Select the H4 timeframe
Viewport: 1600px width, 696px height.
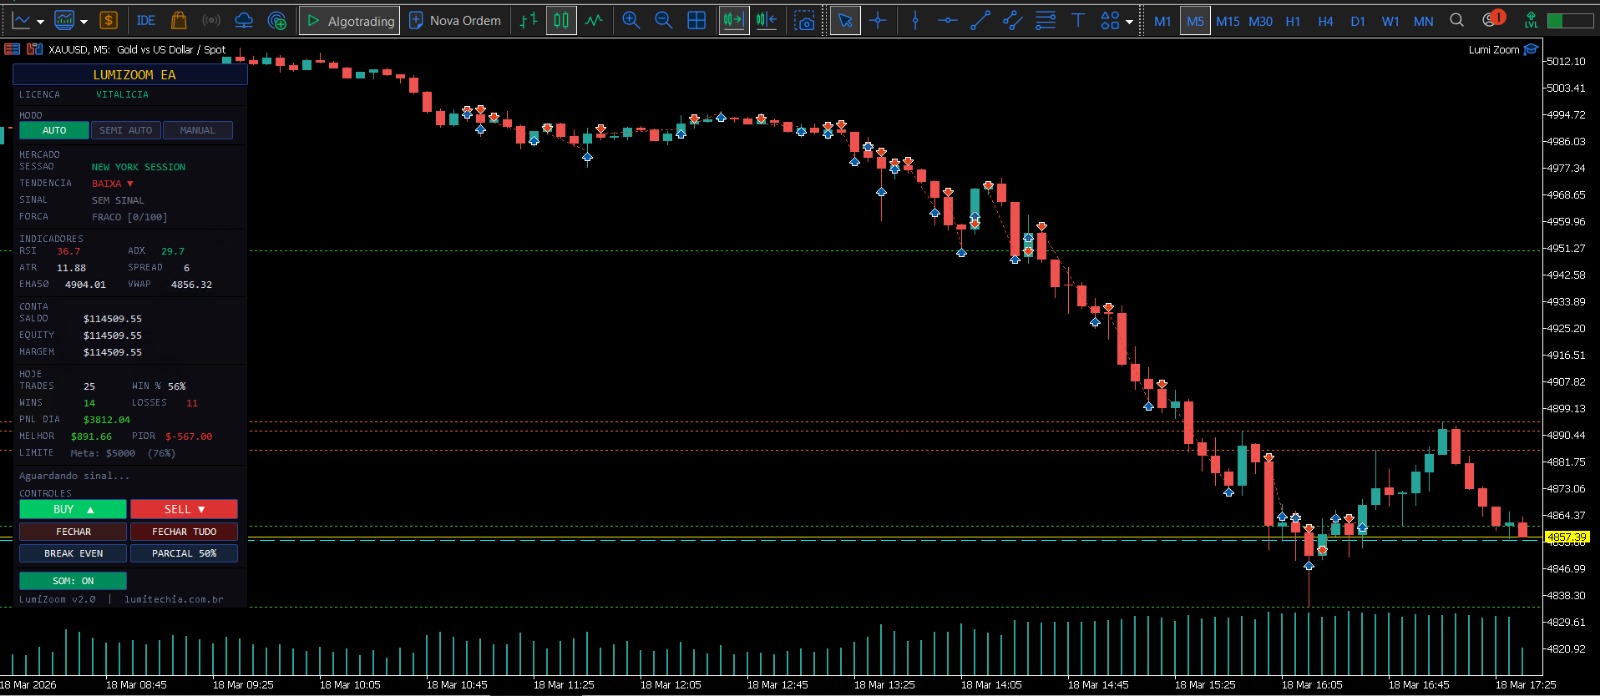point(1325,21)
